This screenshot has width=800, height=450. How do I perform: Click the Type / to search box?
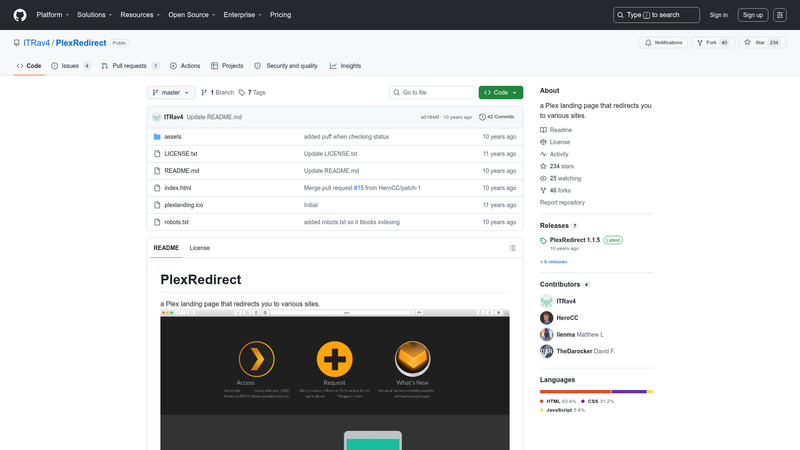tap(656, 15)
